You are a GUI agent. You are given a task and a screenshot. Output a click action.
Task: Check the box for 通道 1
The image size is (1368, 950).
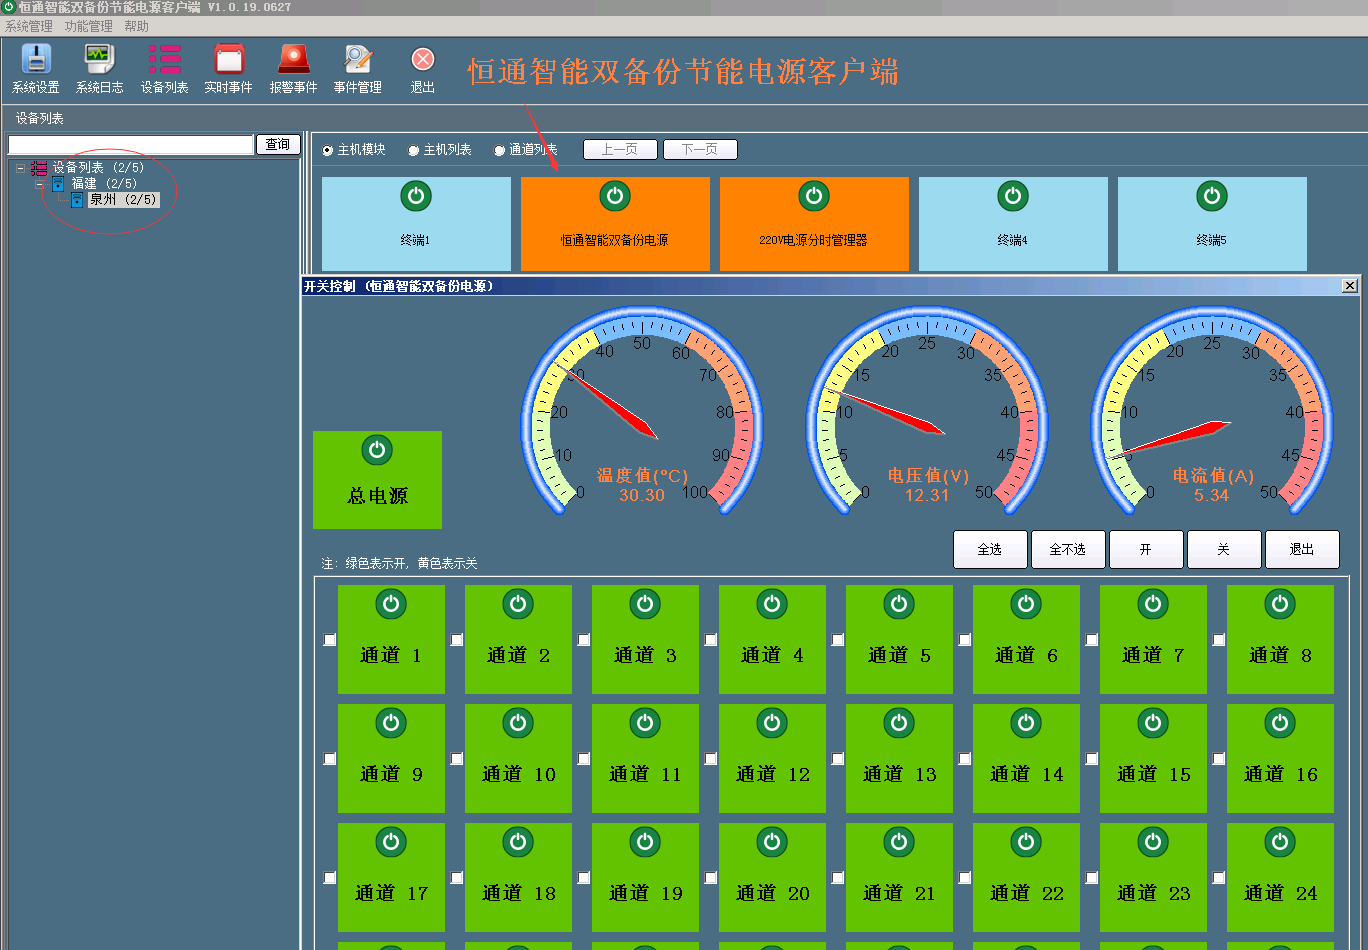pyautogui.click(x=330, y=640)
